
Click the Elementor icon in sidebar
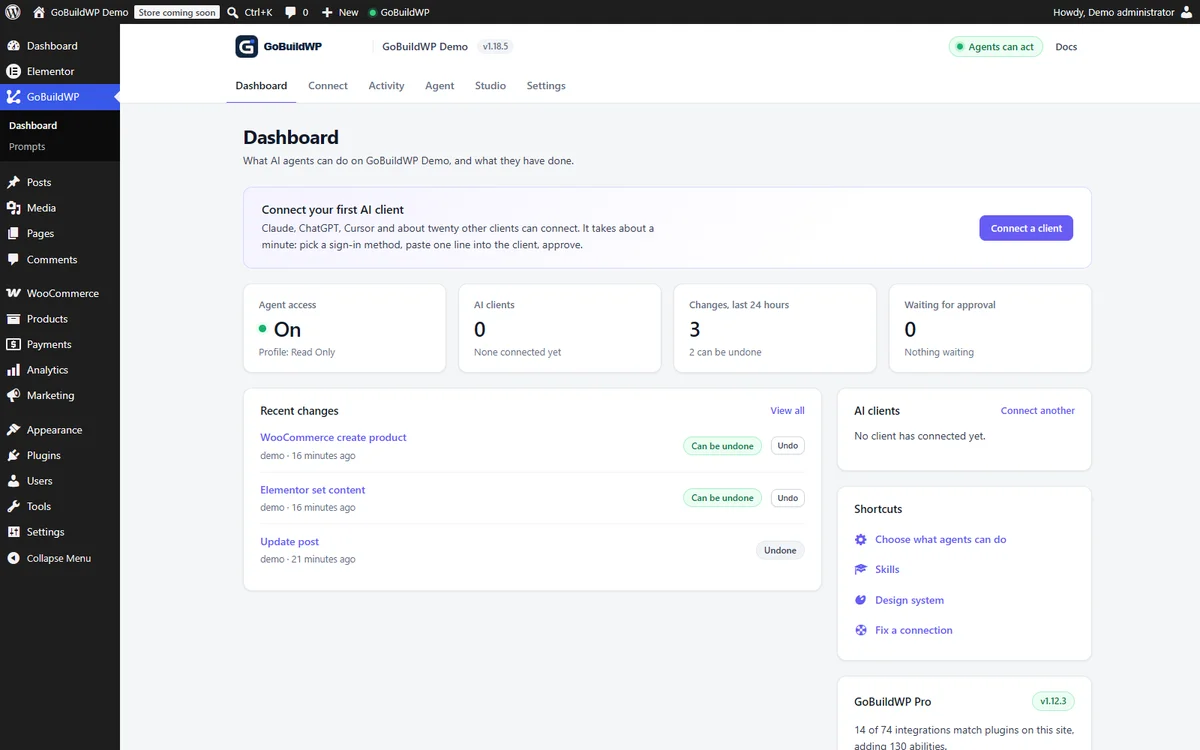[x=13, y=71]
